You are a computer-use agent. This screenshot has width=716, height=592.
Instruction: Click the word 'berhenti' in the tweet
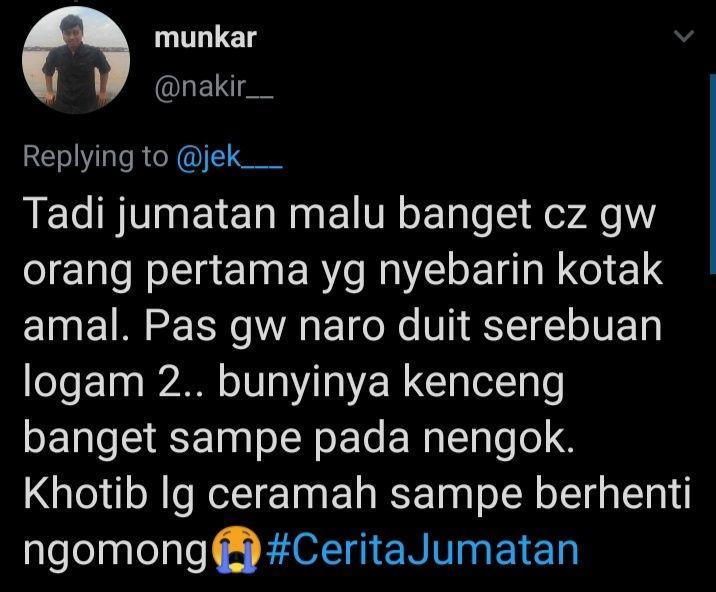[613, 494]
